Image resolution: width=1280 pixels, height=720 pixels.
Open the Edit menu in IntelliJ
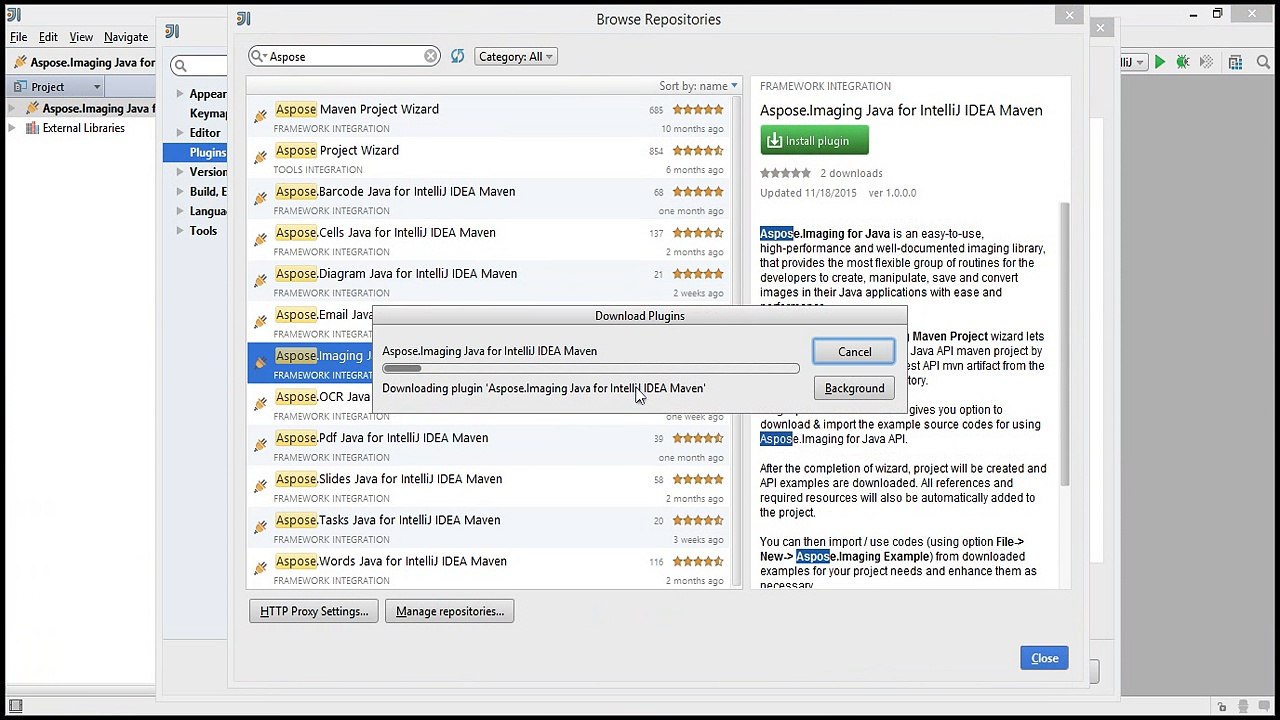48,37
